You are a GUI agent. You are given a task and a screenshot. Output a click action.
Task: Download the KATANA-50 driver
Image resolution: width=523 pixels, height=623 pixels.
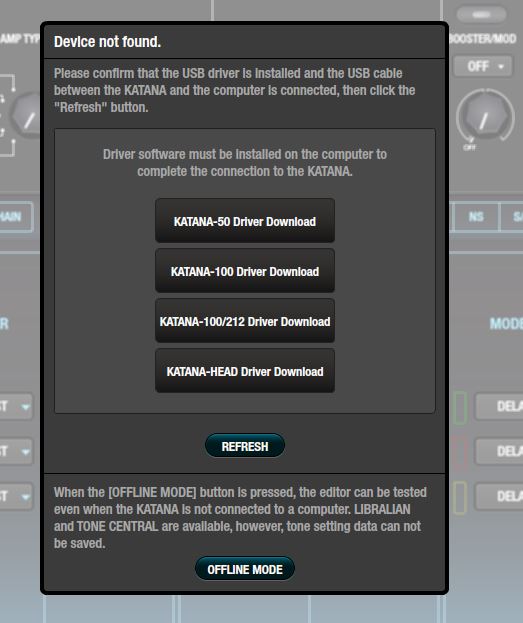point(245,221)
